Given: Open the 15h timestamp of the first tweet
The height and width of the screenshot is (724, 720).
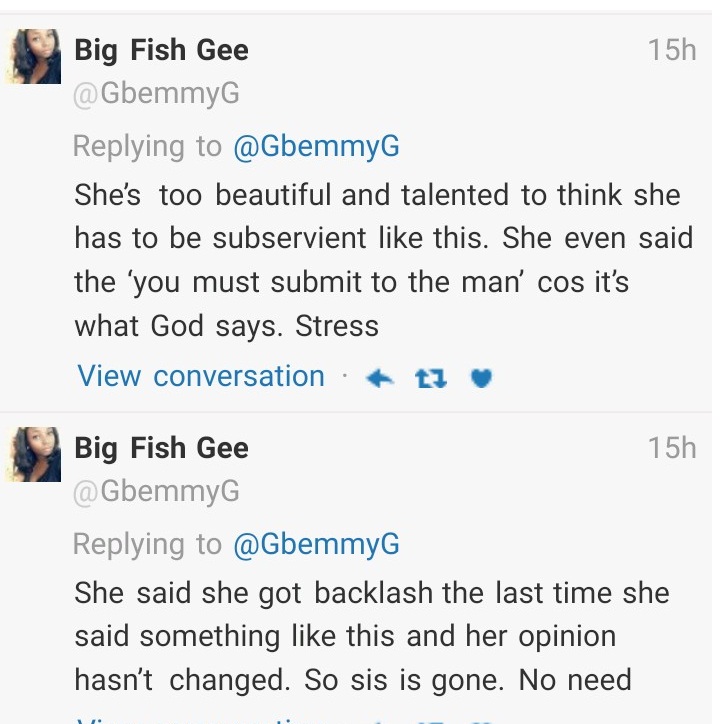Looking at the screenshot, I should coord(671,50).
